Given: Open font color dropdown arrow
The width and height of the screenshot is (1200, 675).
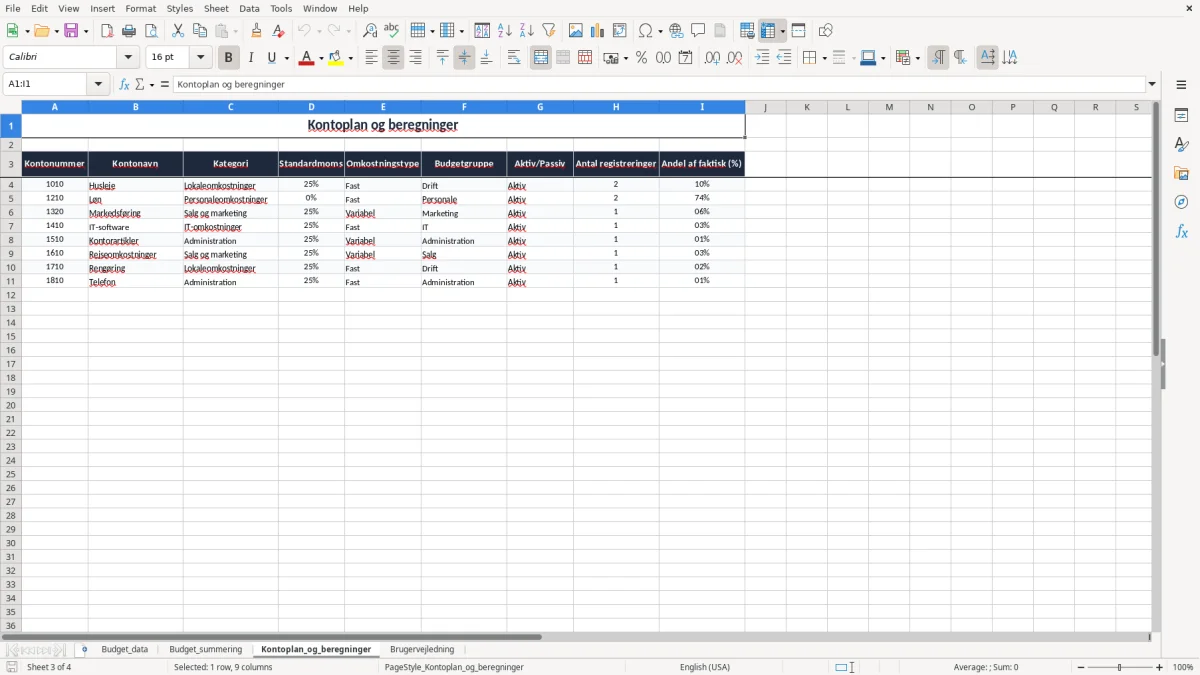Looking at the screenshot, I should [x=320, y=58].
